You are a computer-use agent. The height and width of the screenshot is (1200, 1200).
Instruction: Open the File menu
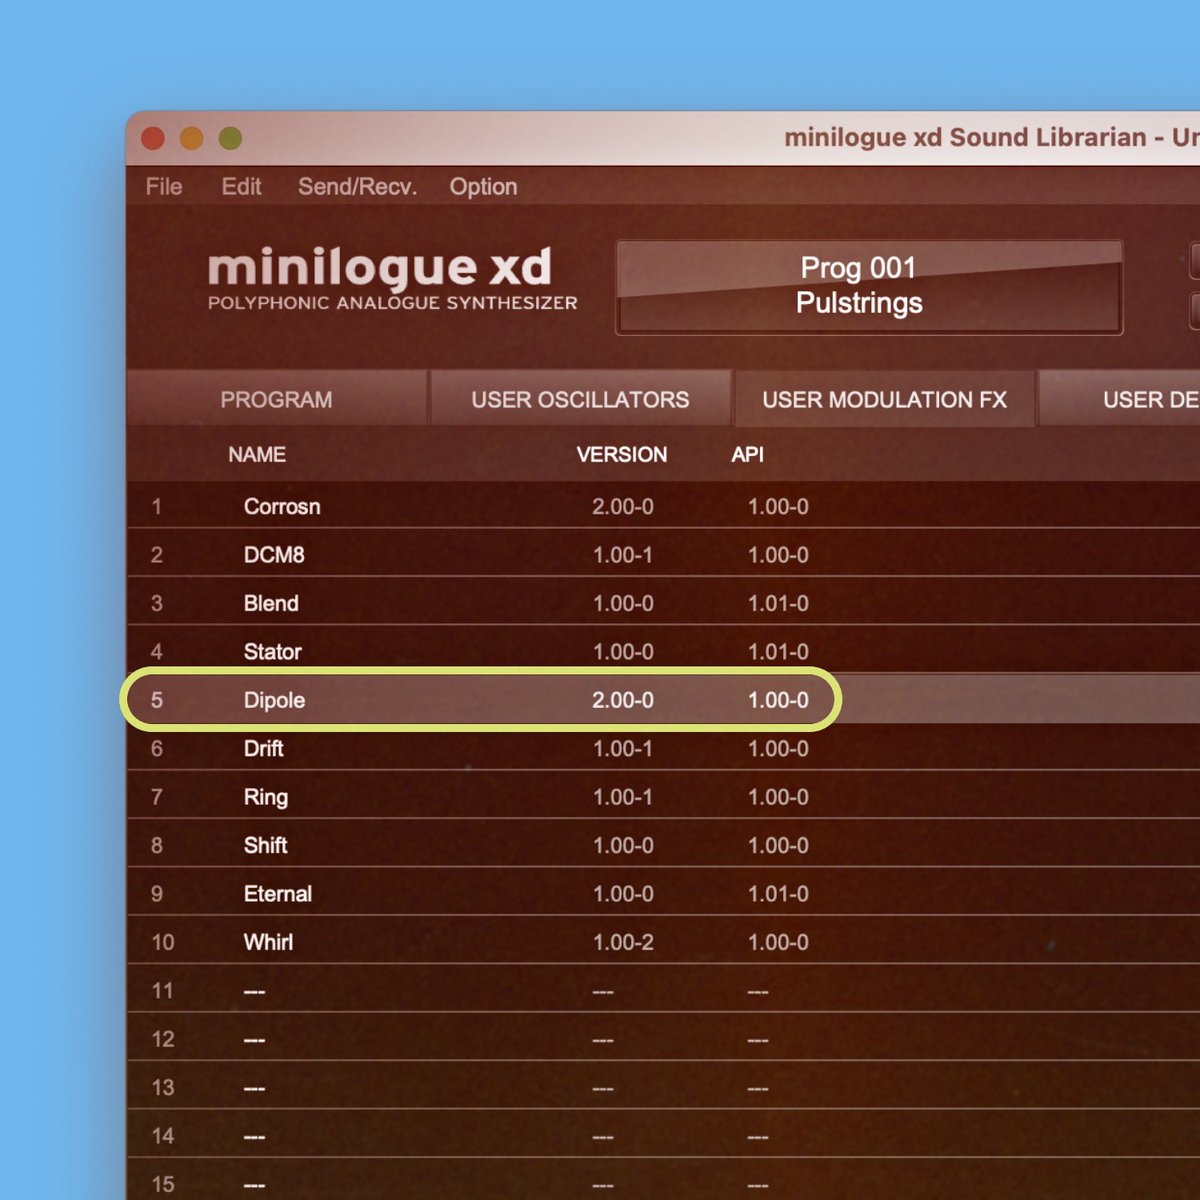(x=164, y=187)
